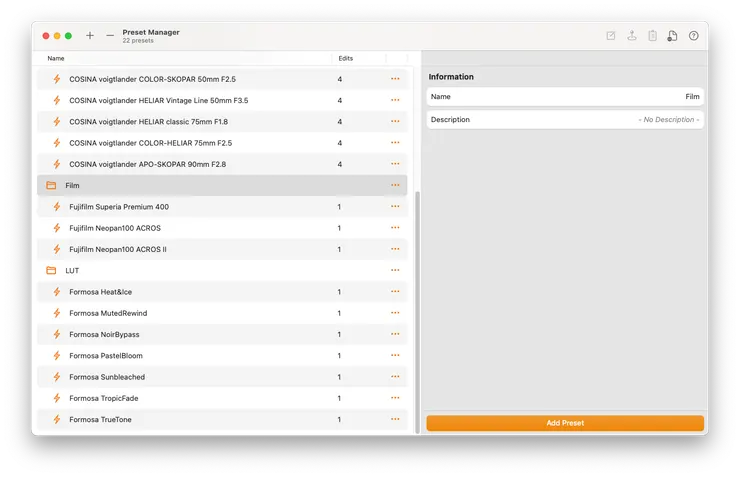Open more options for the Film folder
Image resolution: width=740 pixels, height=477 pixels.
point(395,185)
